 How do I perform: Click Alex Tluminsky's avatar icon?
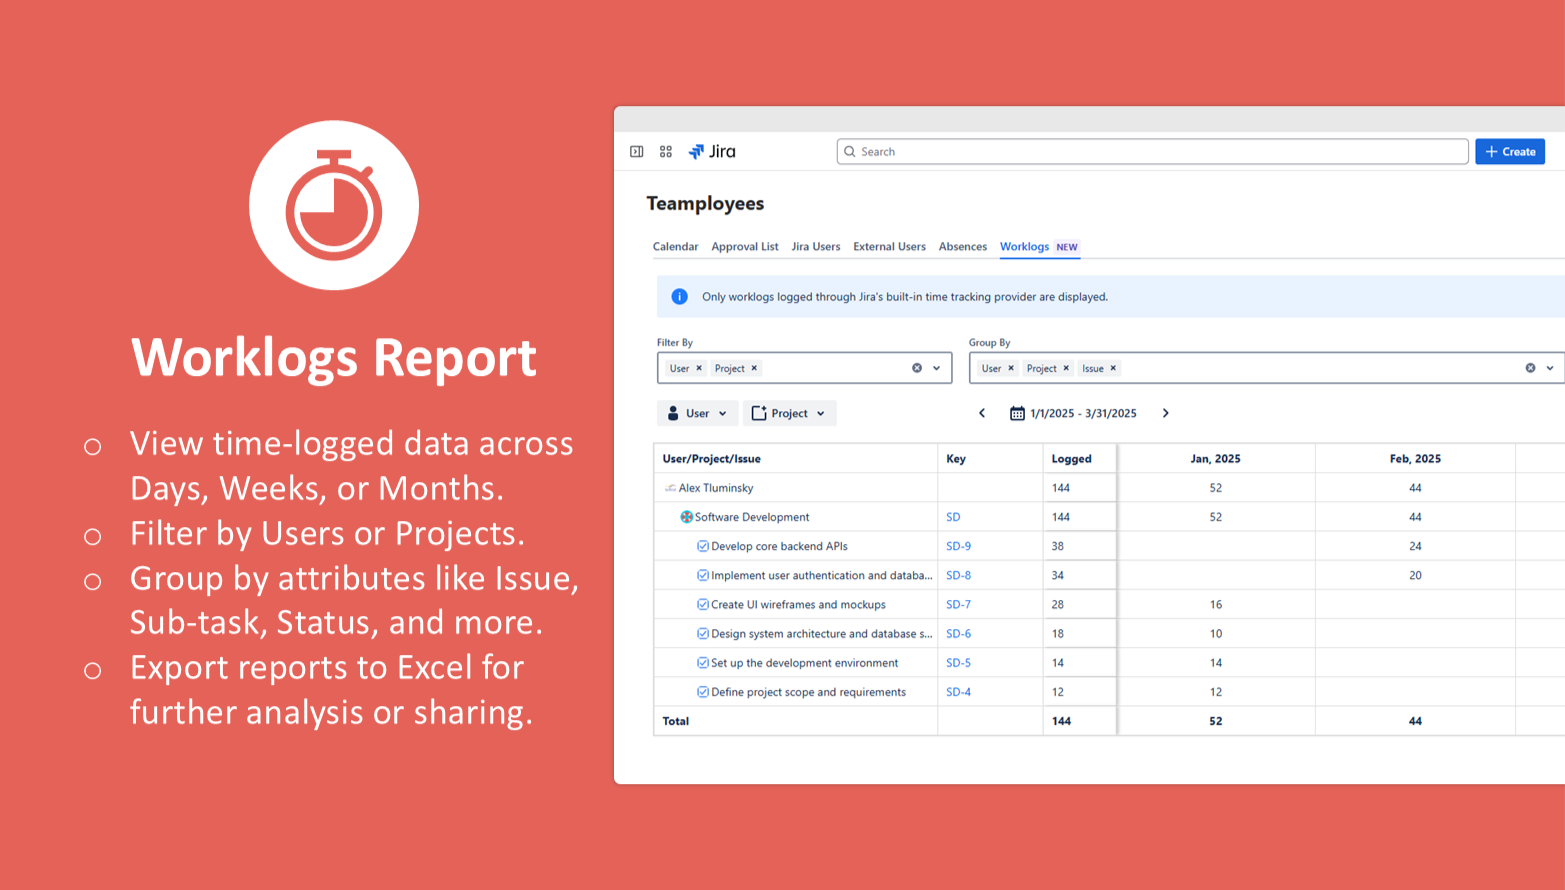point(670,488)
